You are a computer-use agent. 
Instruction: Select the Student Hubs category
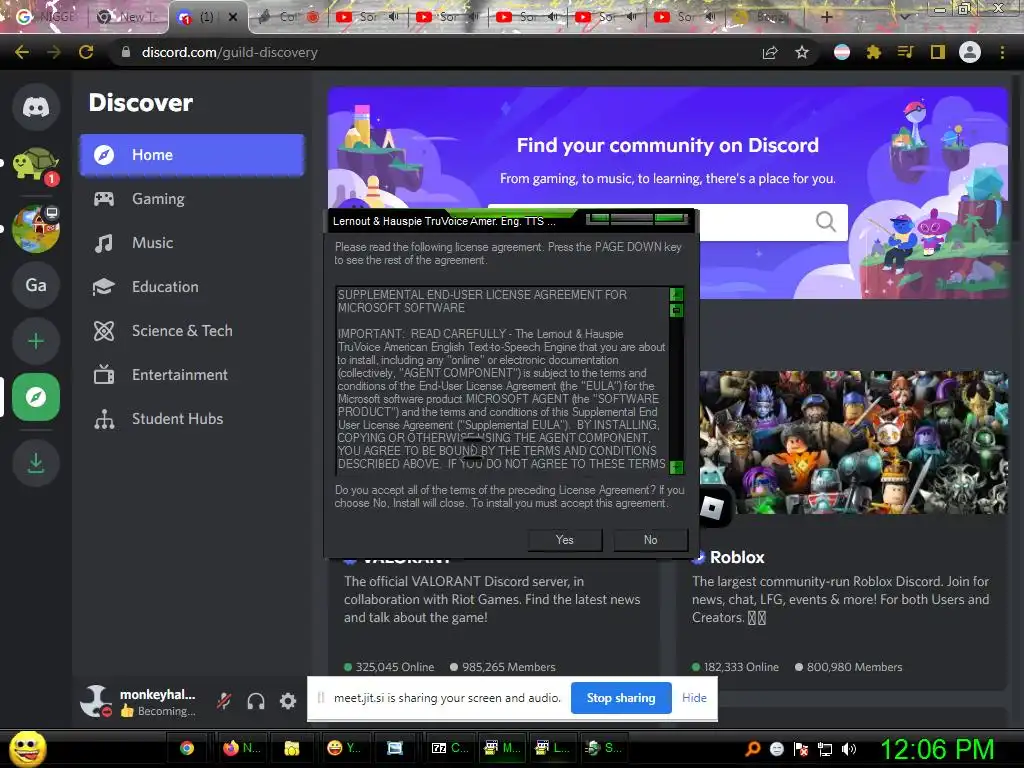point(192,419)
